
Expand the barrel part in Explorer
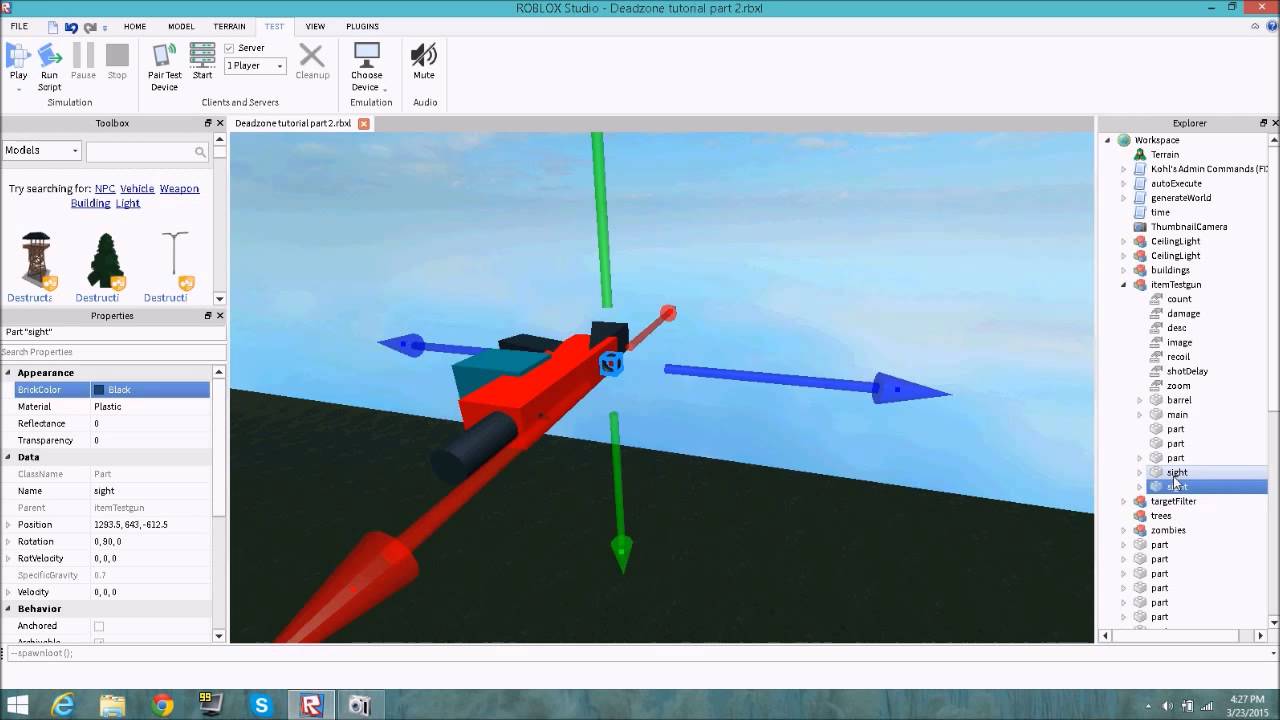click(x=1140, y=400)
